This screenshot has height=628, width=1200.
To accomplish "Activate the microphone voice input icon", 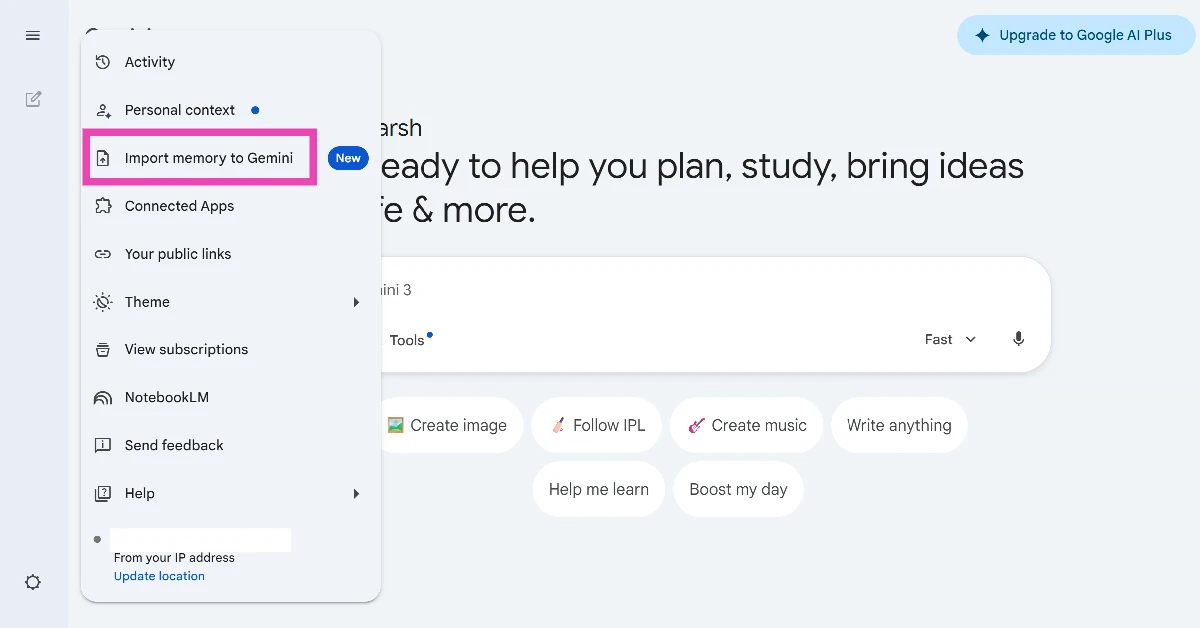I will tap(1018, 339).
